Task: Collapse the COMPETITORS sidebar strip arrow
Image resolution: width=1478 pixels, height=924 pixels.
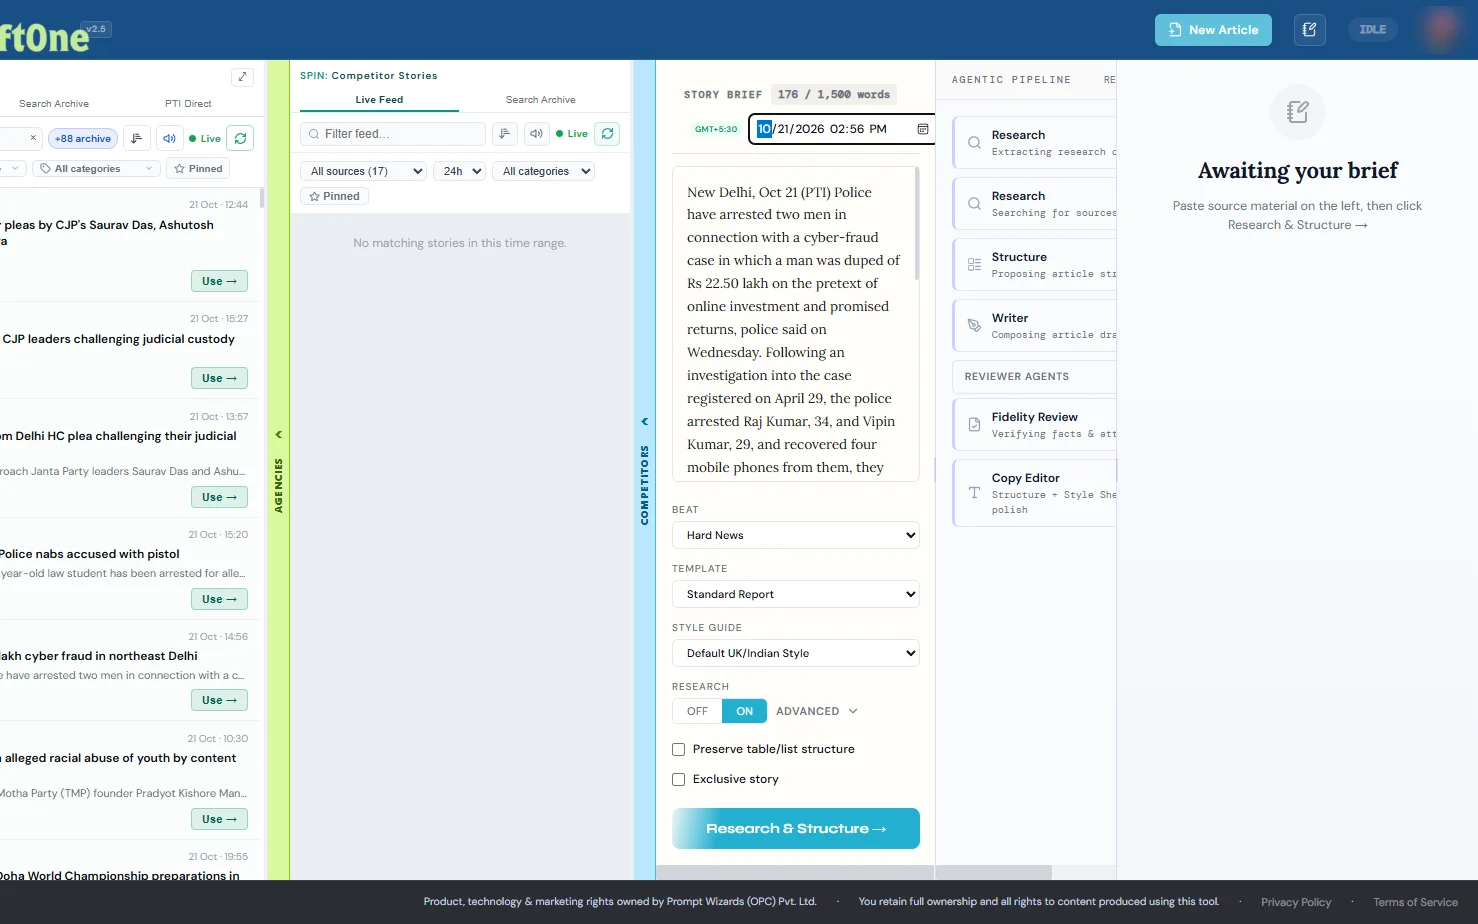Action: coord(645,421)
